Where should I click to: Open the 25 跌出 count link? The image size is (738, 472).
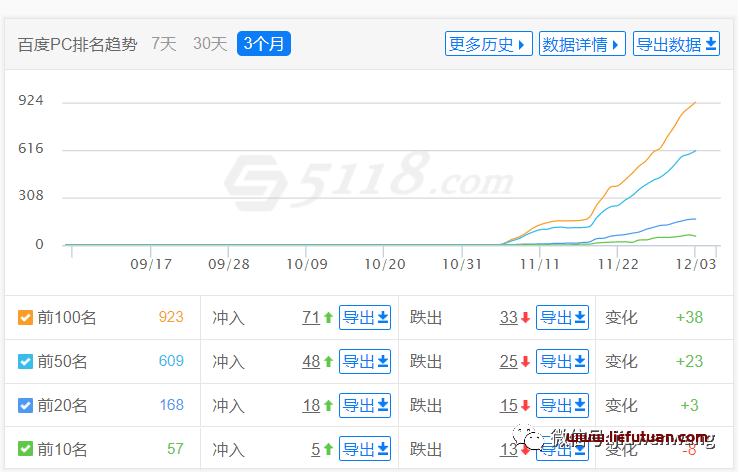509,361
